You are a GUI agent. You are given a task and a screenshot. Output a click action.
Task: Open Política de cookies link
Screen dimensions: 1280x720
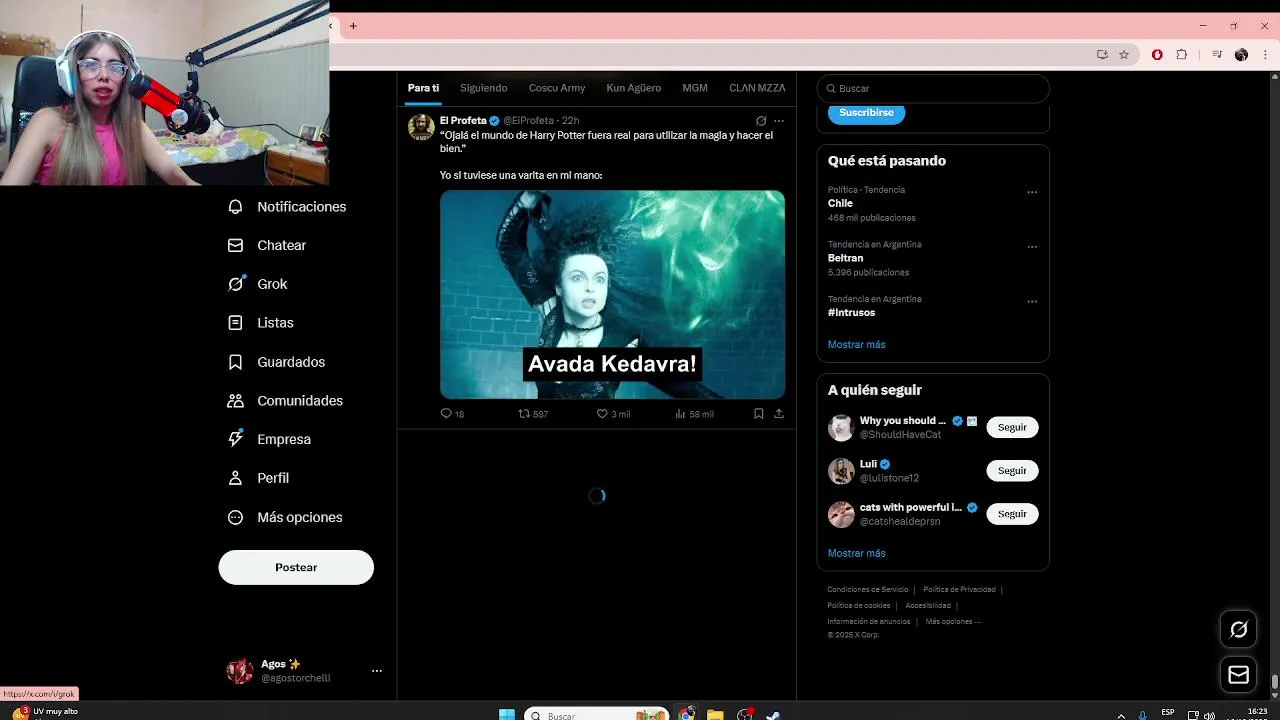(x=859, y=605)
